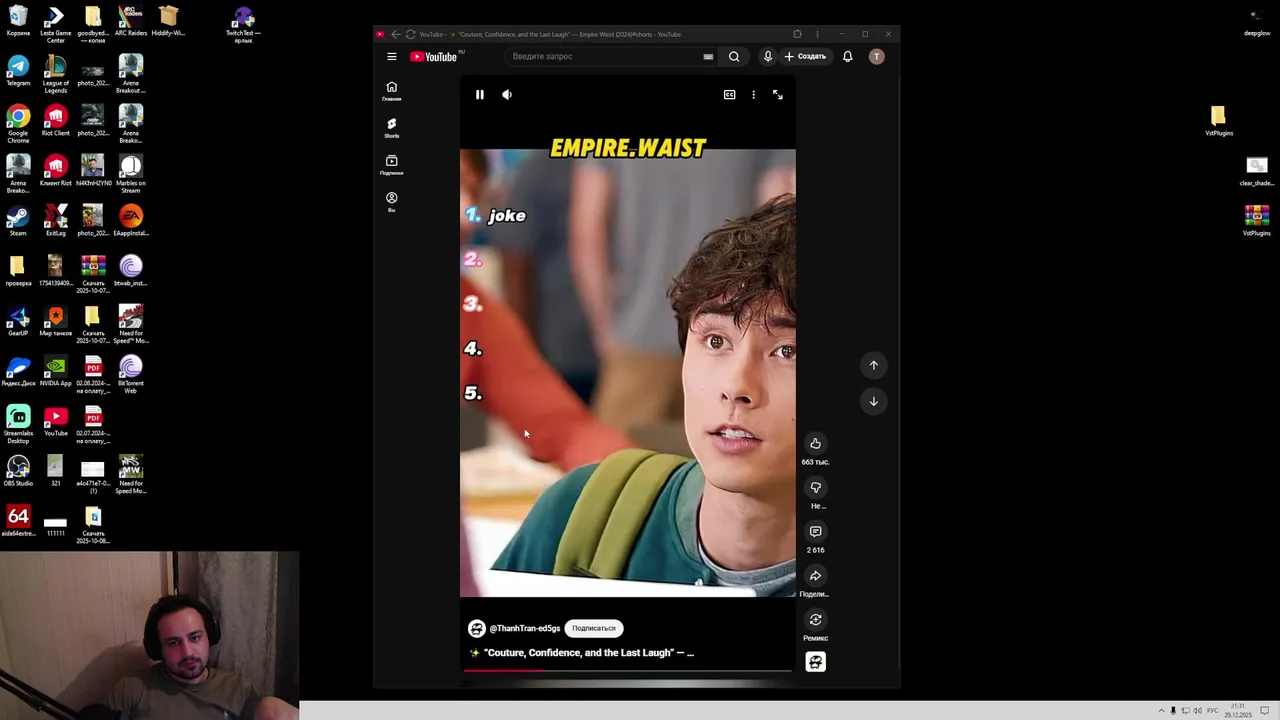Open the Short's three-dot options menu
This screenshot has height=720, width=1280.
point(753,95)
